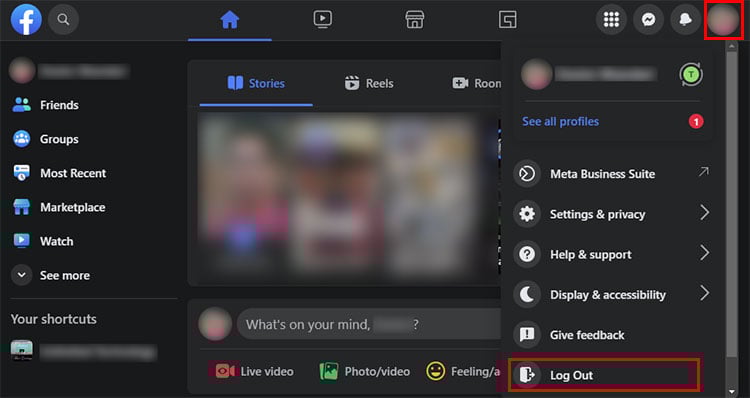The image size is (750, 398).
Task: Click the profile avatar in account menu card
Action: pos(537,75)
